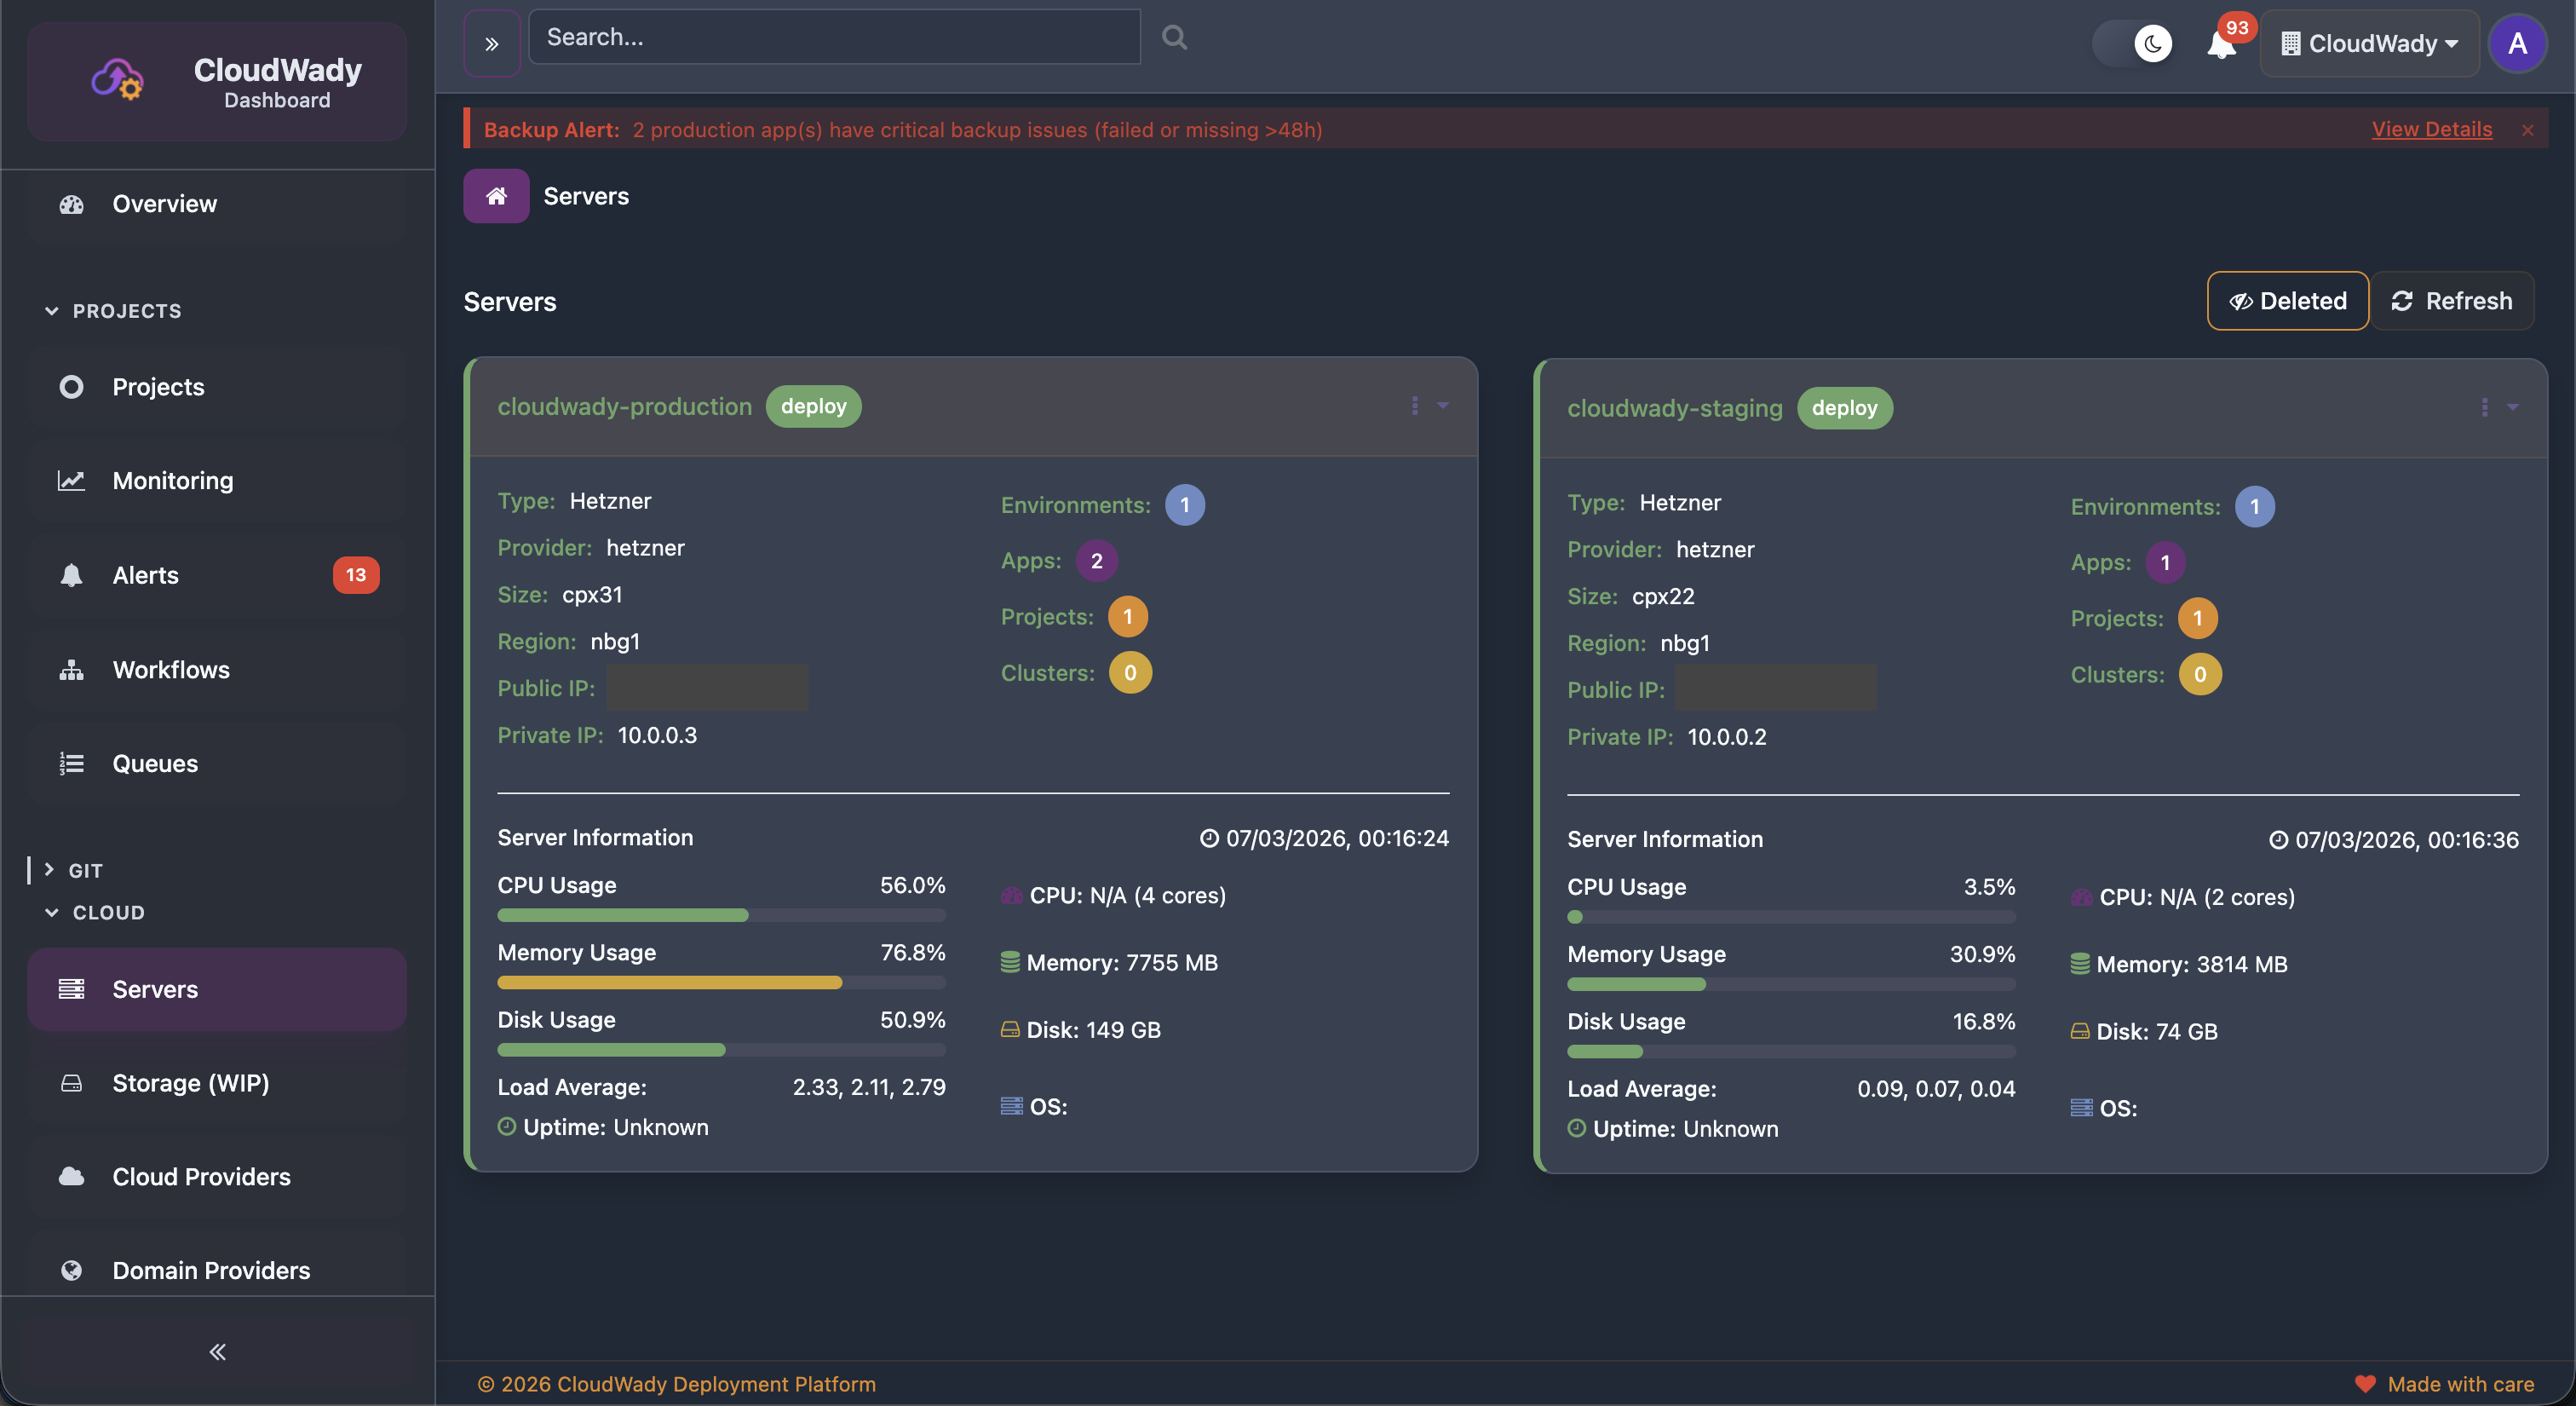2576x1406 pixels.
Task: Open cloudwady-production three-dot options menu
Action: click(1414, 406)
